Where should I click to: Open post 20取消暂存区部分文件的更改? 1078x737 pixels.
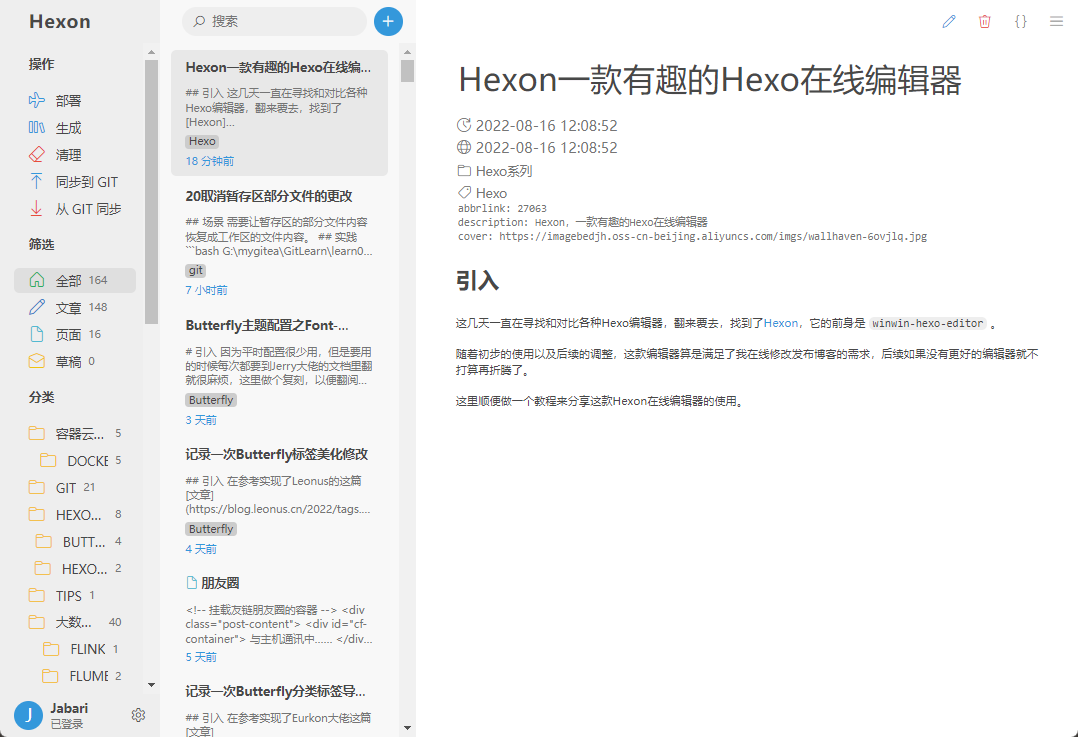click(x=279, y=242)
